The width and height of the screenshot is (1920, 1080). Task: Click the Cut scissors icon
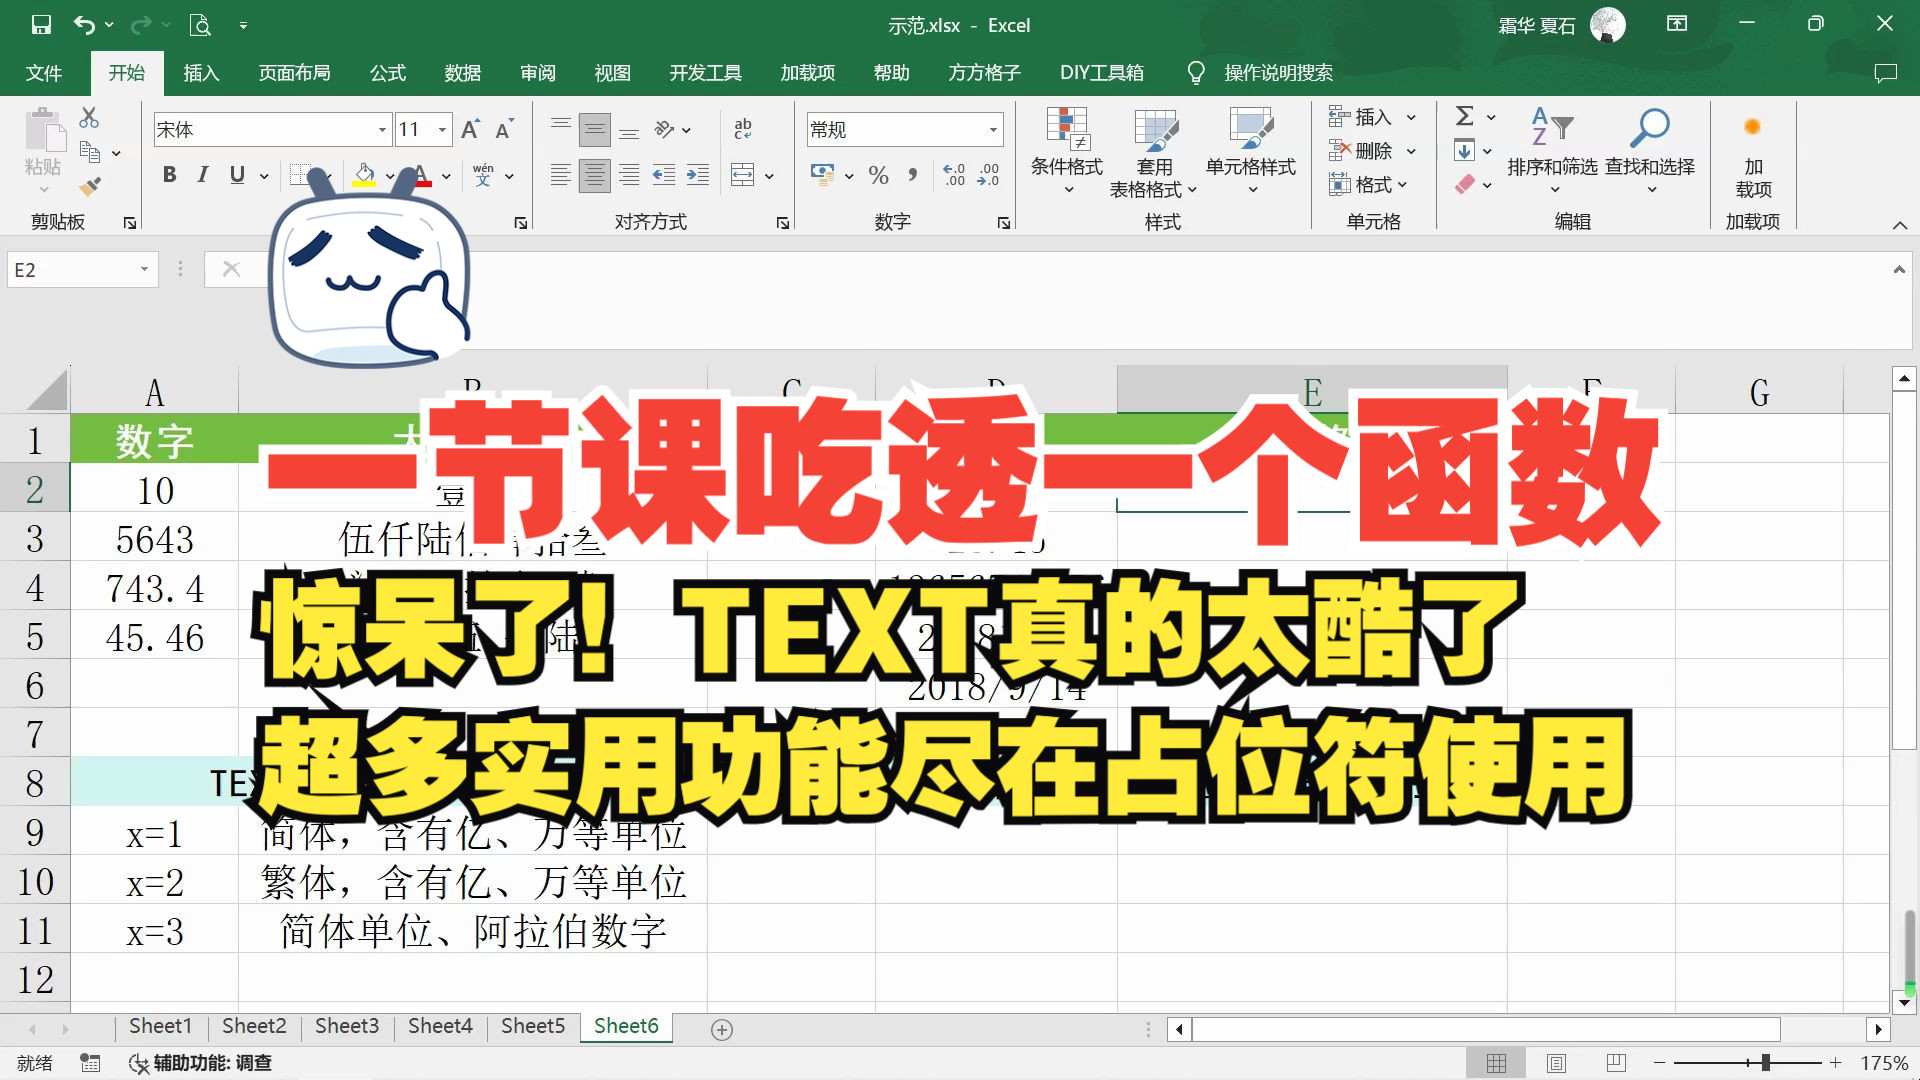pyautogui.click(x=89, y=118)
